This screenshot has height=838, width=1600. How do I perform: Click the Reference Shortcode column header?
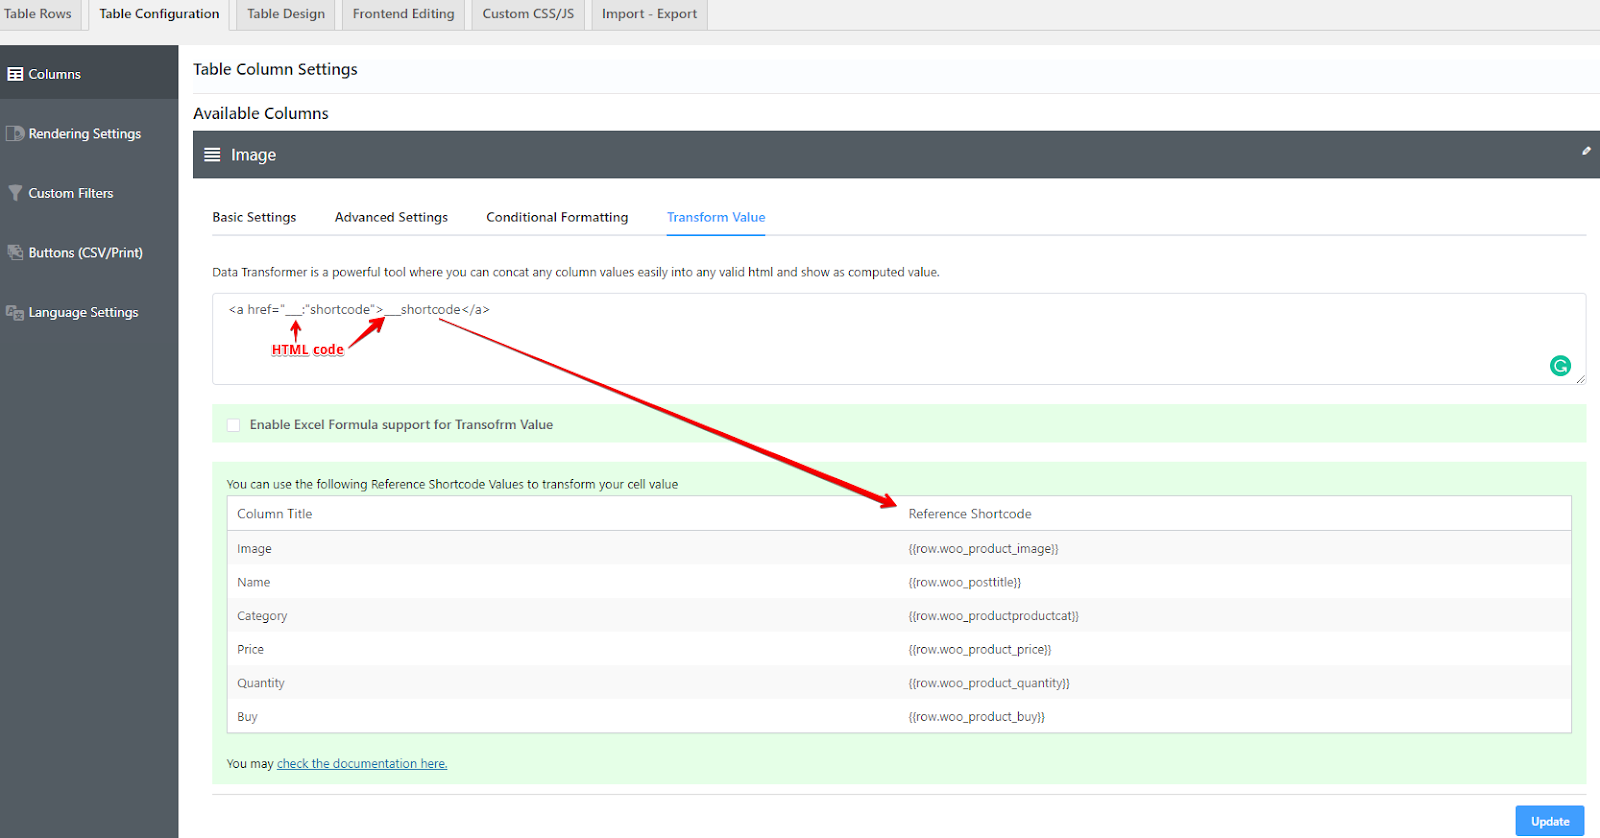coord(970,514)
